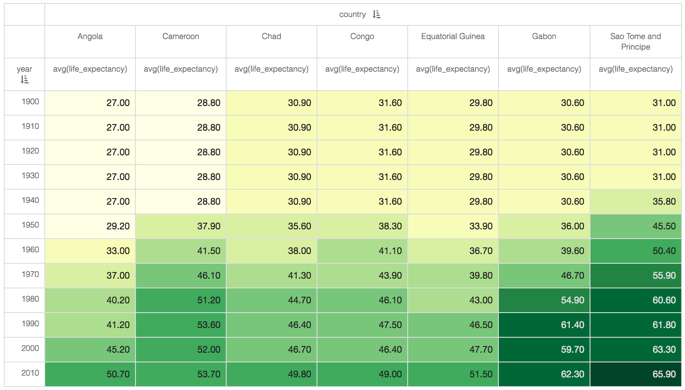This screenshot has height=390, width=685.
Task: Select Sao Tome and Principe header
Action: pyautogui.click(x=636, y=41)
